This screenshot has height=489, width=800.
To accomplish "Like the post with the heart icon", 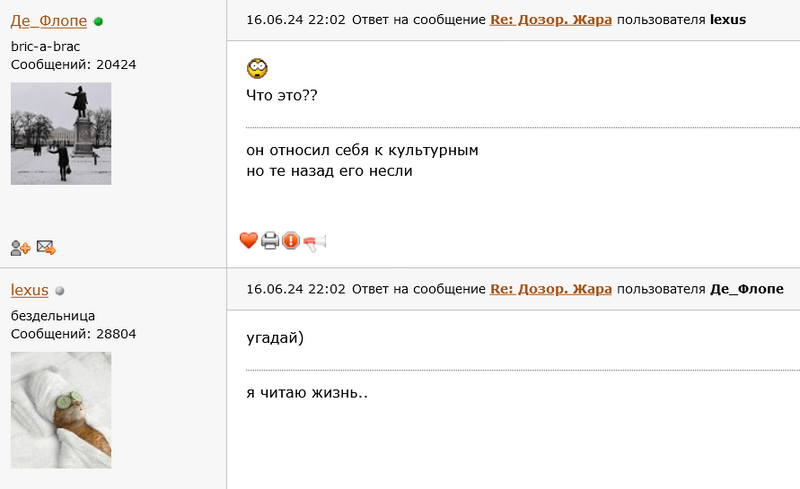I will click(248, 240).
